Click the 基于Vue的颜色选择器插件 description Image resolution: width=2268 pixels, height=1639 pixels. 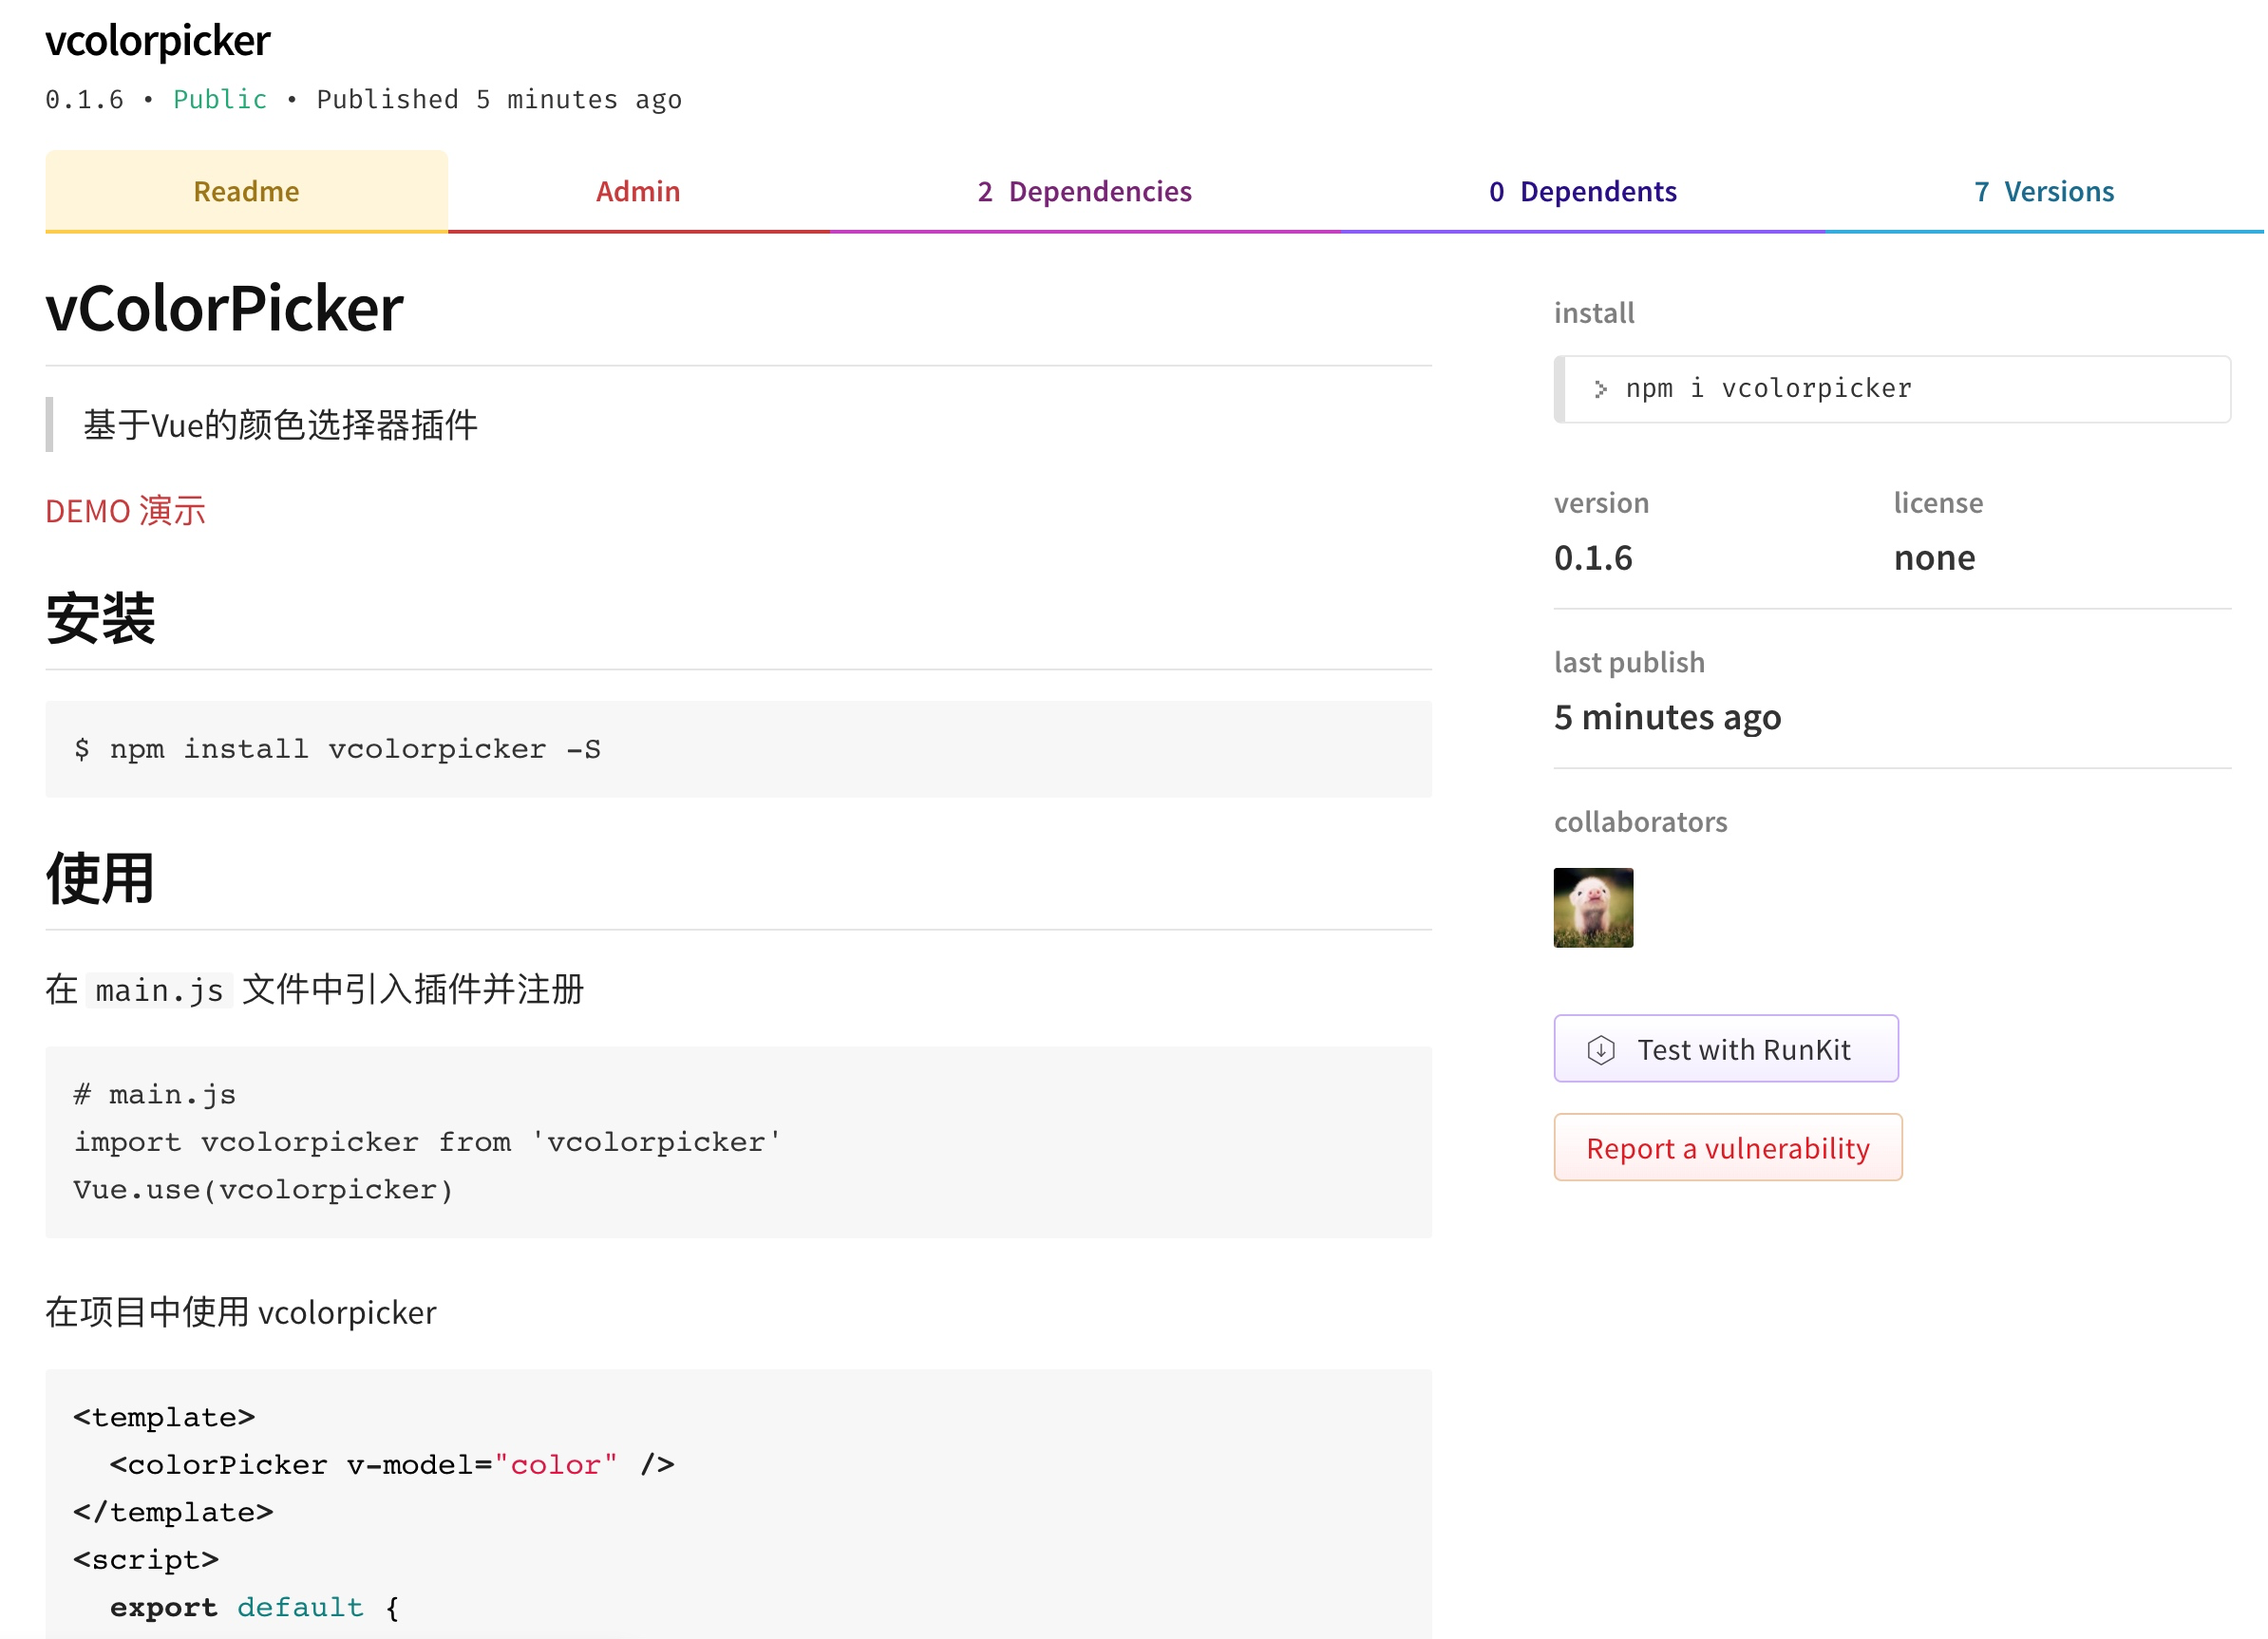click(280, 425)
